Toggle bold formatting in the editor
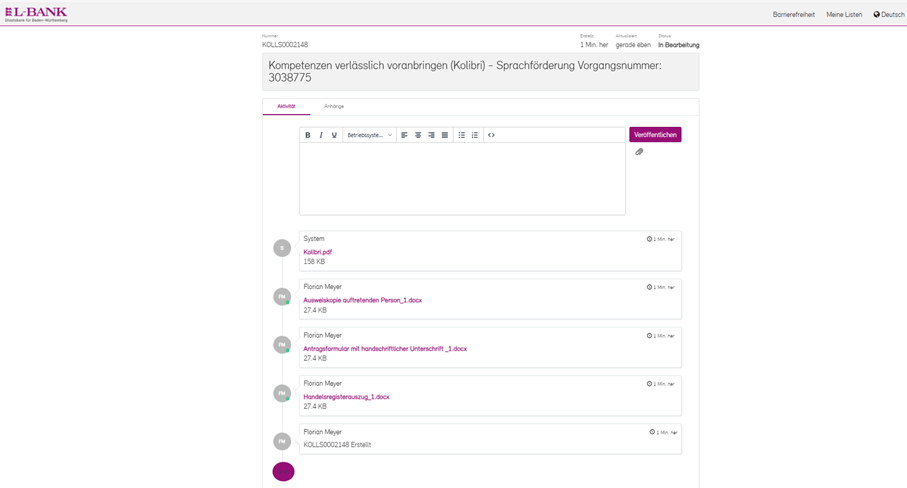This screenshot has height=488, width=907. click(308, 135)
